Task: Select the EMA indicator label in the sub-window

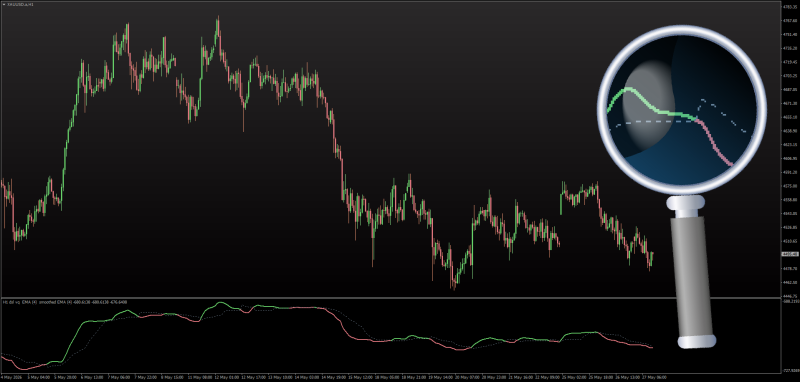Action: click(64, 302)
